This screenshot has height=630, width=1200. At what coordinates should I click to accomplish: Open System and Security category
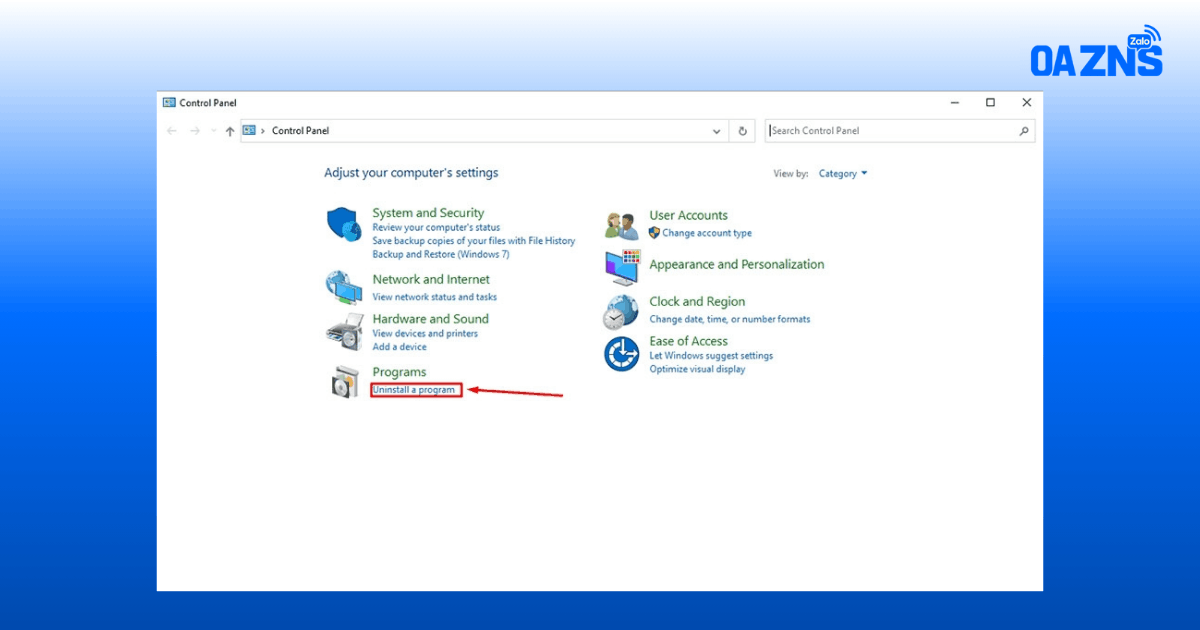[x=428, y=213]
